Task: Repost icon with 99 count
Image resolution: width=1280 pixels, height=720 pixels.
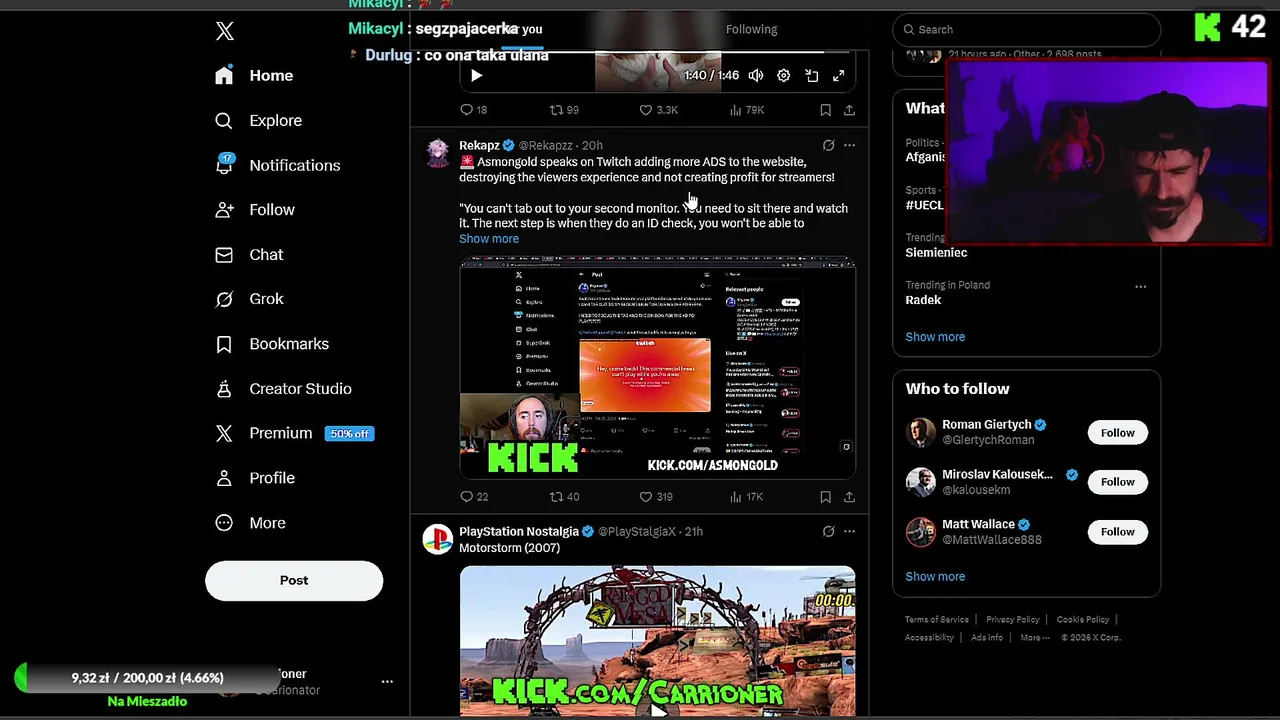Action: [564, 110]
